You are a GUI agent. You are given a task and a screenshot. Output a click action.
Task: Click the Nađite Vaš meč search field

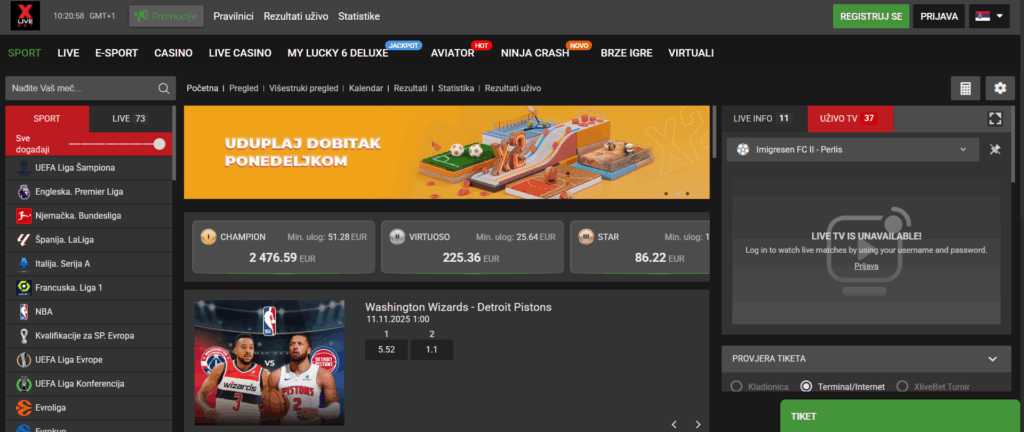pyautogui.click(x=90, y=88)
